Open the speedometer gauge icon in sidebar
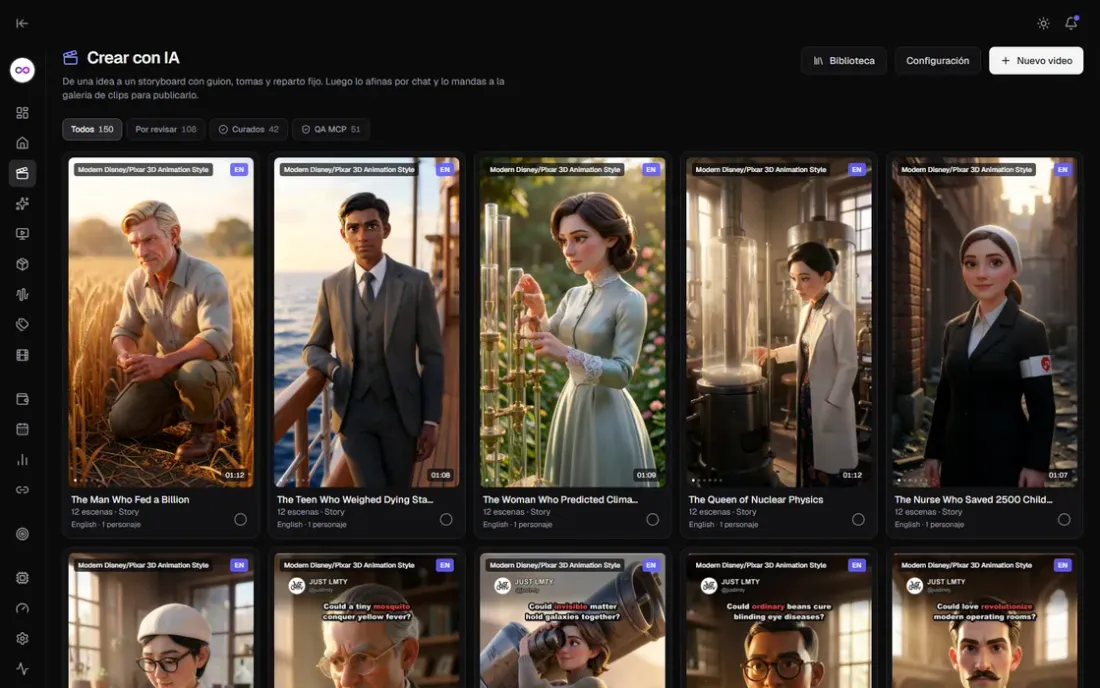 pyautogui.click(x=22, y=608)
